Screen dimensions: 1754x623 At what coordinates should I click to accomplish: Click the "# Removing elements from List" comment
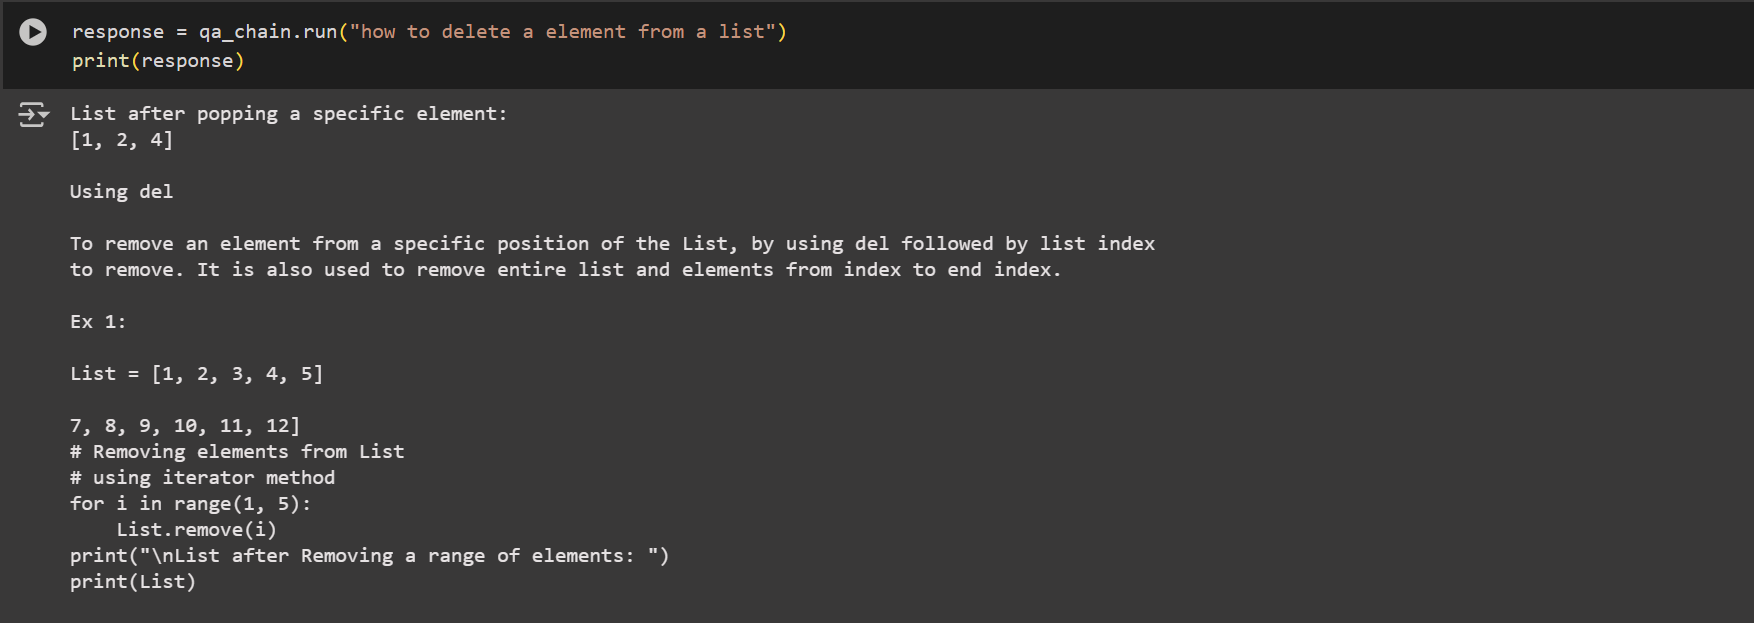pos(237,452)
